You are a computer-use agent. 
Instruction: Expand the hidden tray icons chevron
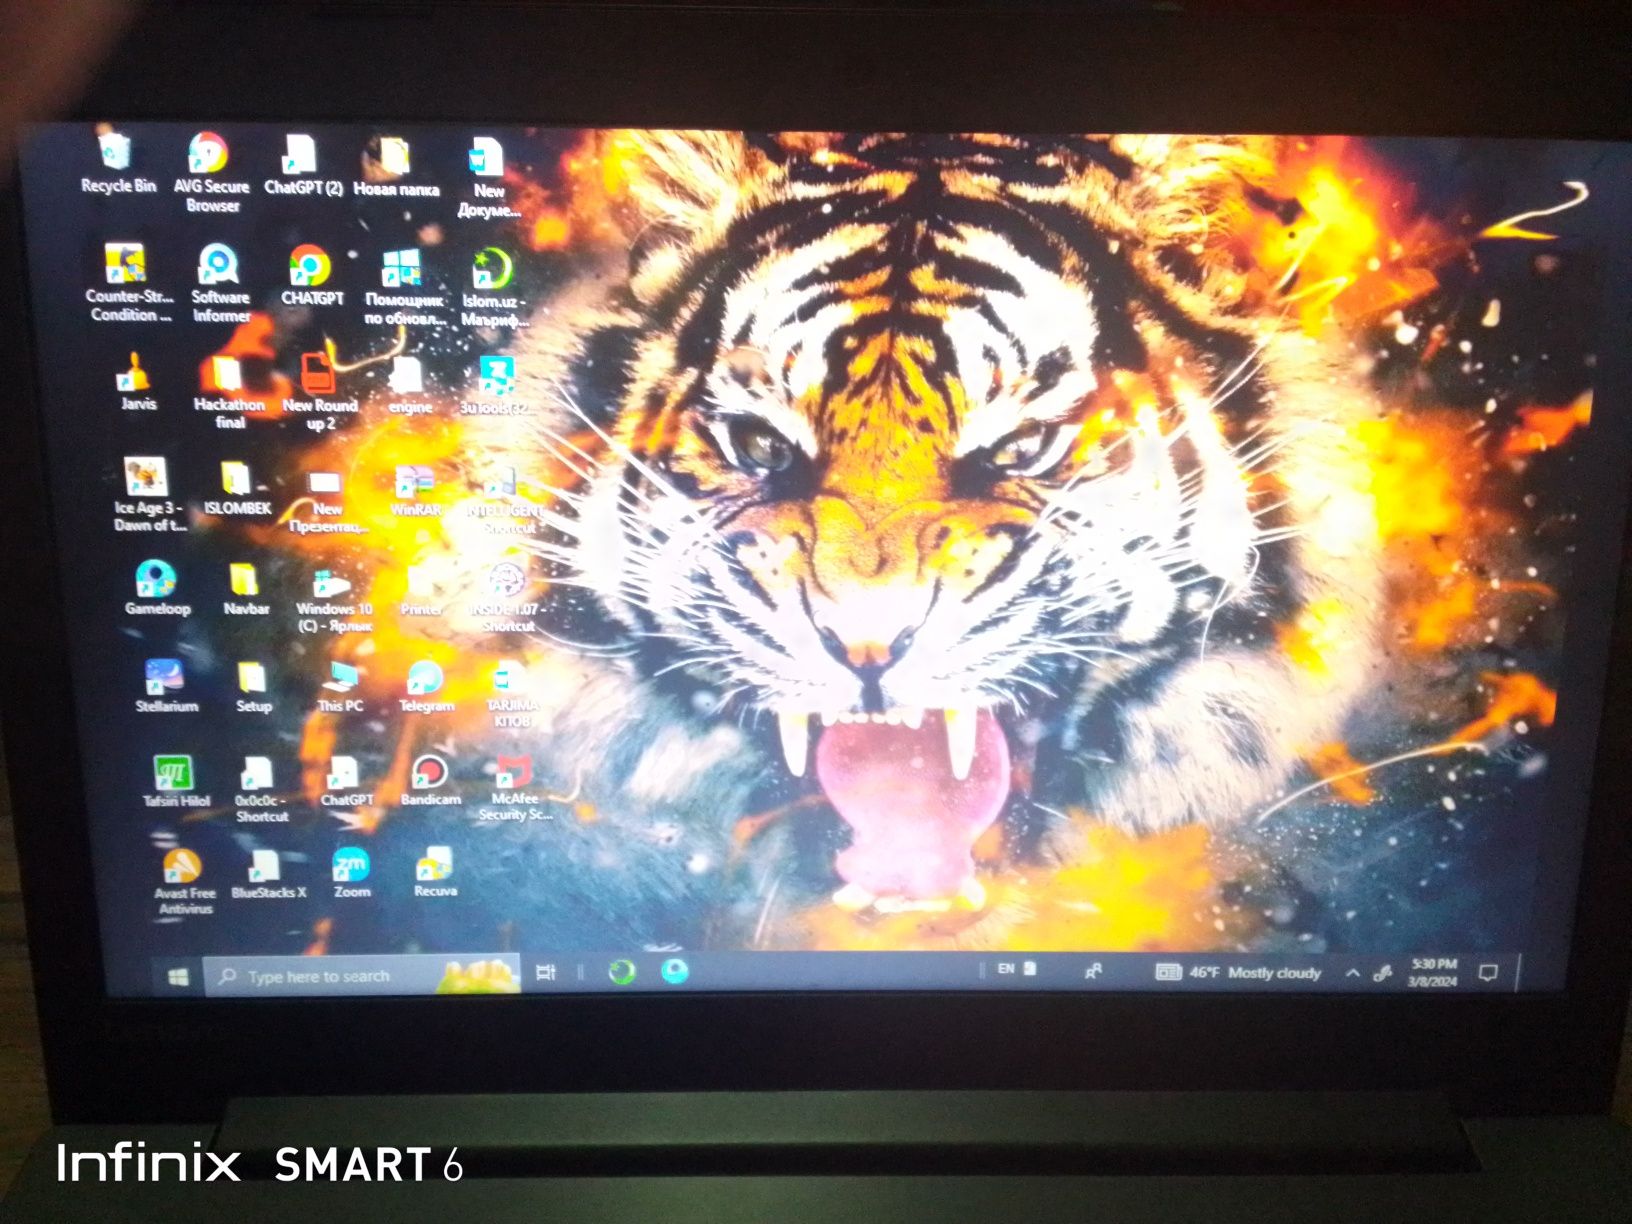tap(1352, 972)
